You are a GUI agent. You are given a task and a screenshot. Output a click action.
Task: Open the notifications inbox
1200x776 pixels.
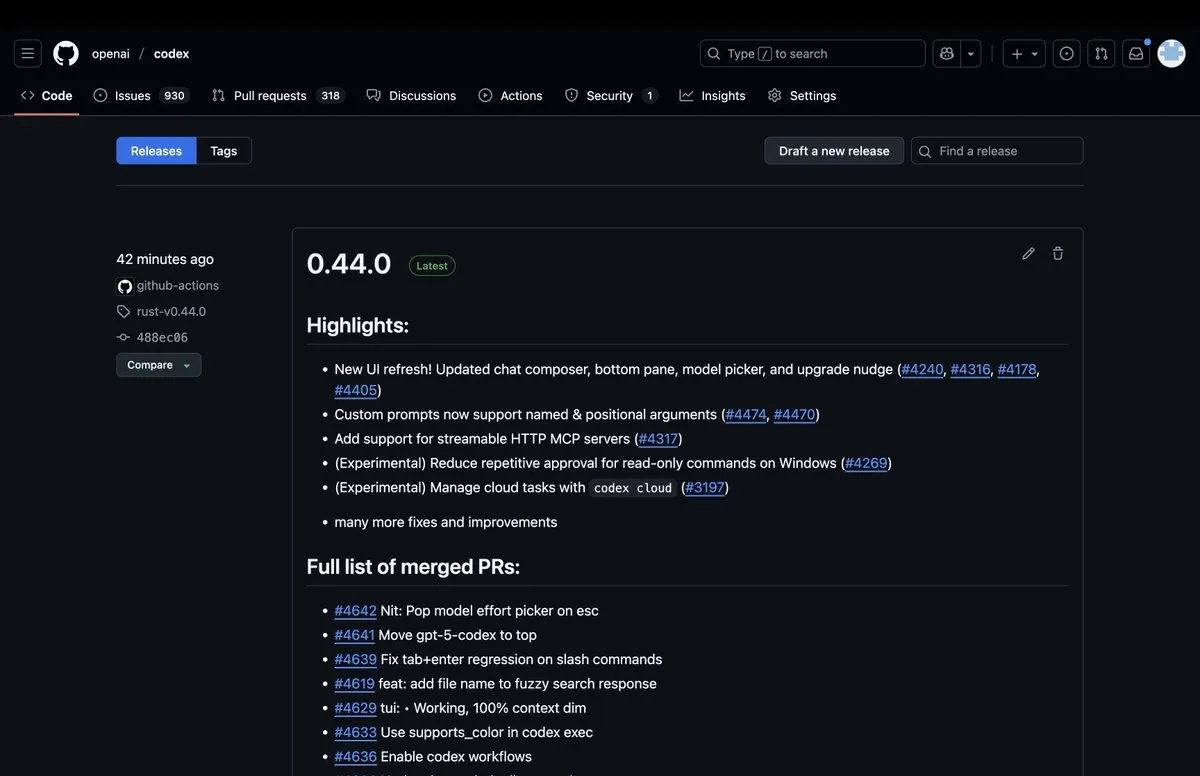click(x=1133, y=52)
